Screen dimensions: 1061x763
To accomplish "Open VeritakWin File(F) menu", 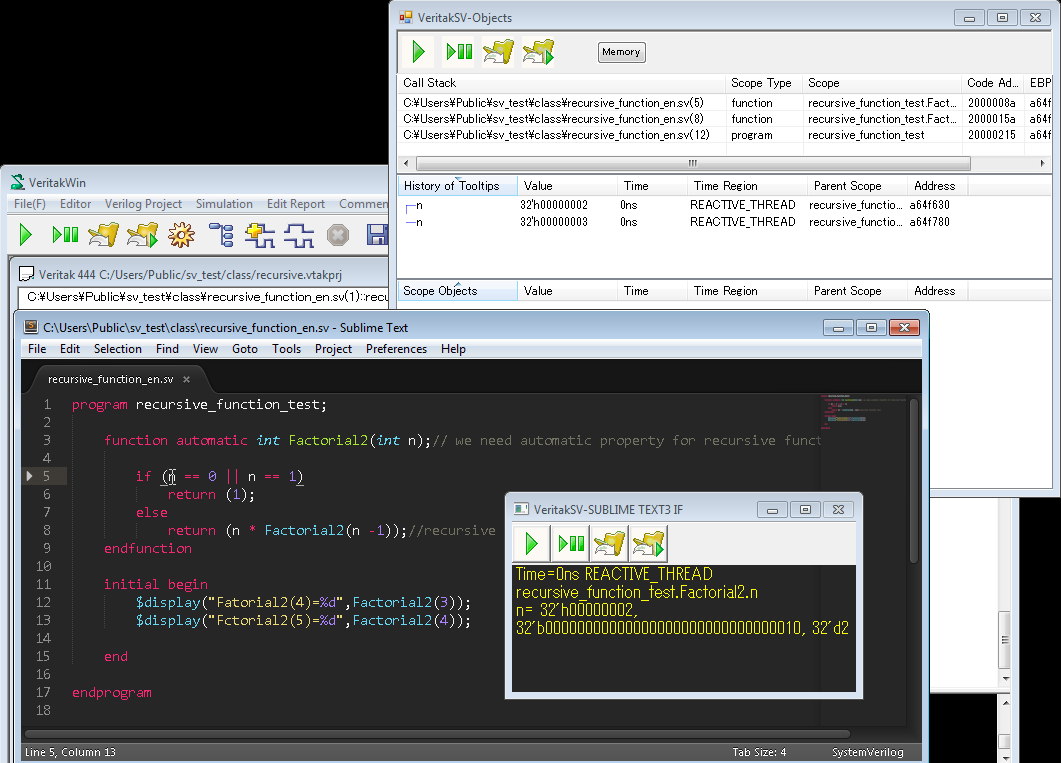I will point(30,204).
